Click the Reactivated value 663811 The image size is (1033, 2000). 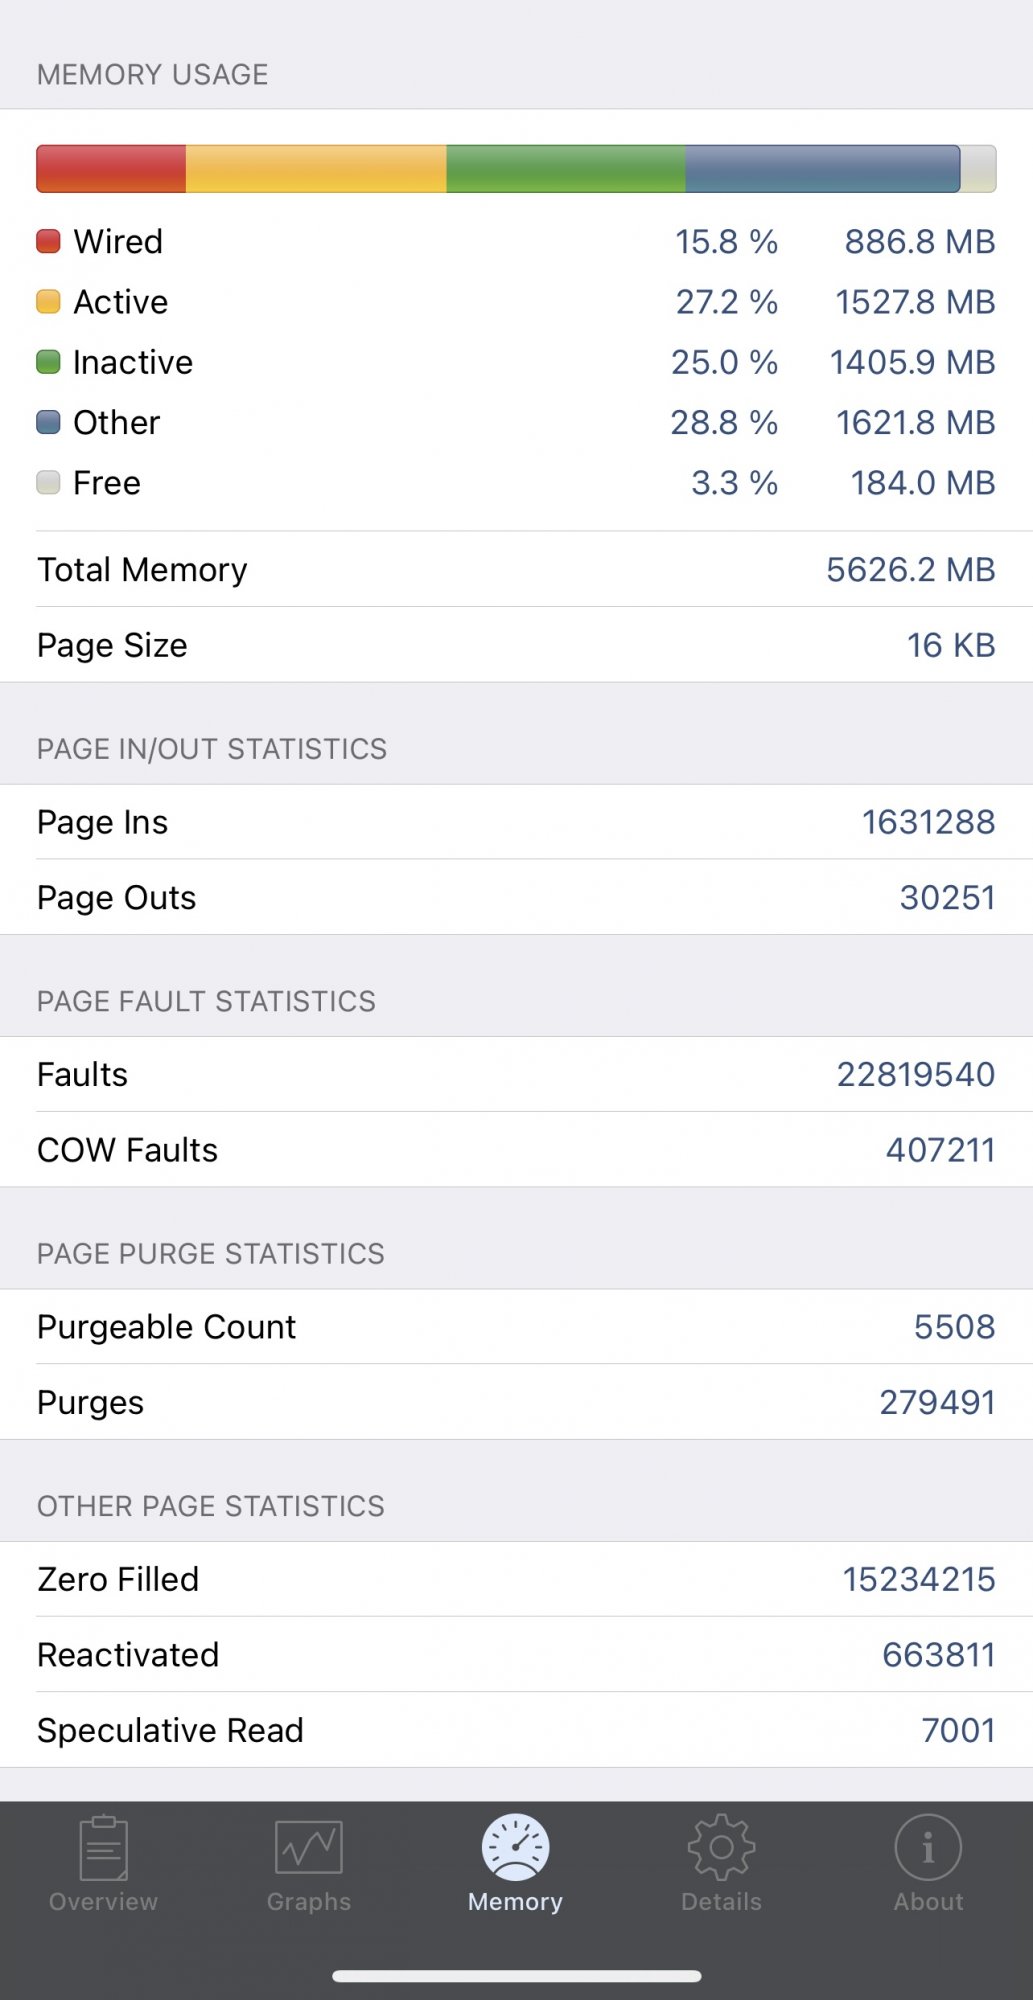coord(938,1655)
